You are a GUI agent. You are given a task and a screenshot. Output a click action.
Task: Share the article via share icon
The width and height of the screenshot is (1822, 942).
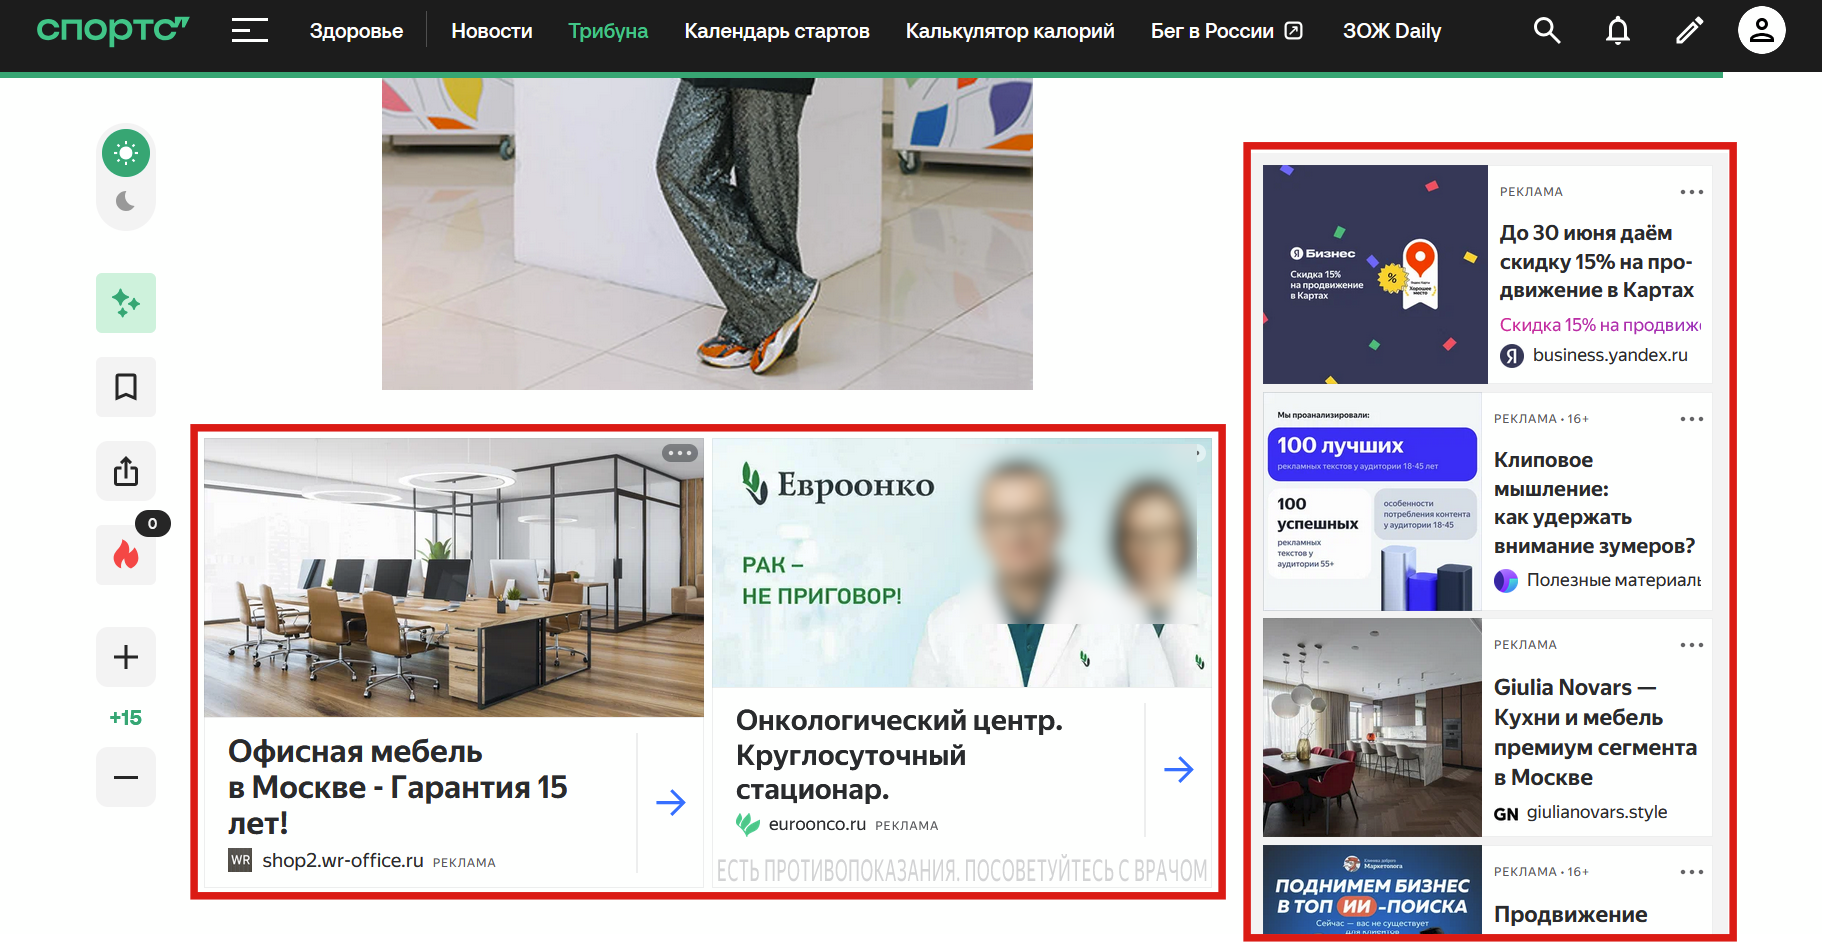(126, 471)
